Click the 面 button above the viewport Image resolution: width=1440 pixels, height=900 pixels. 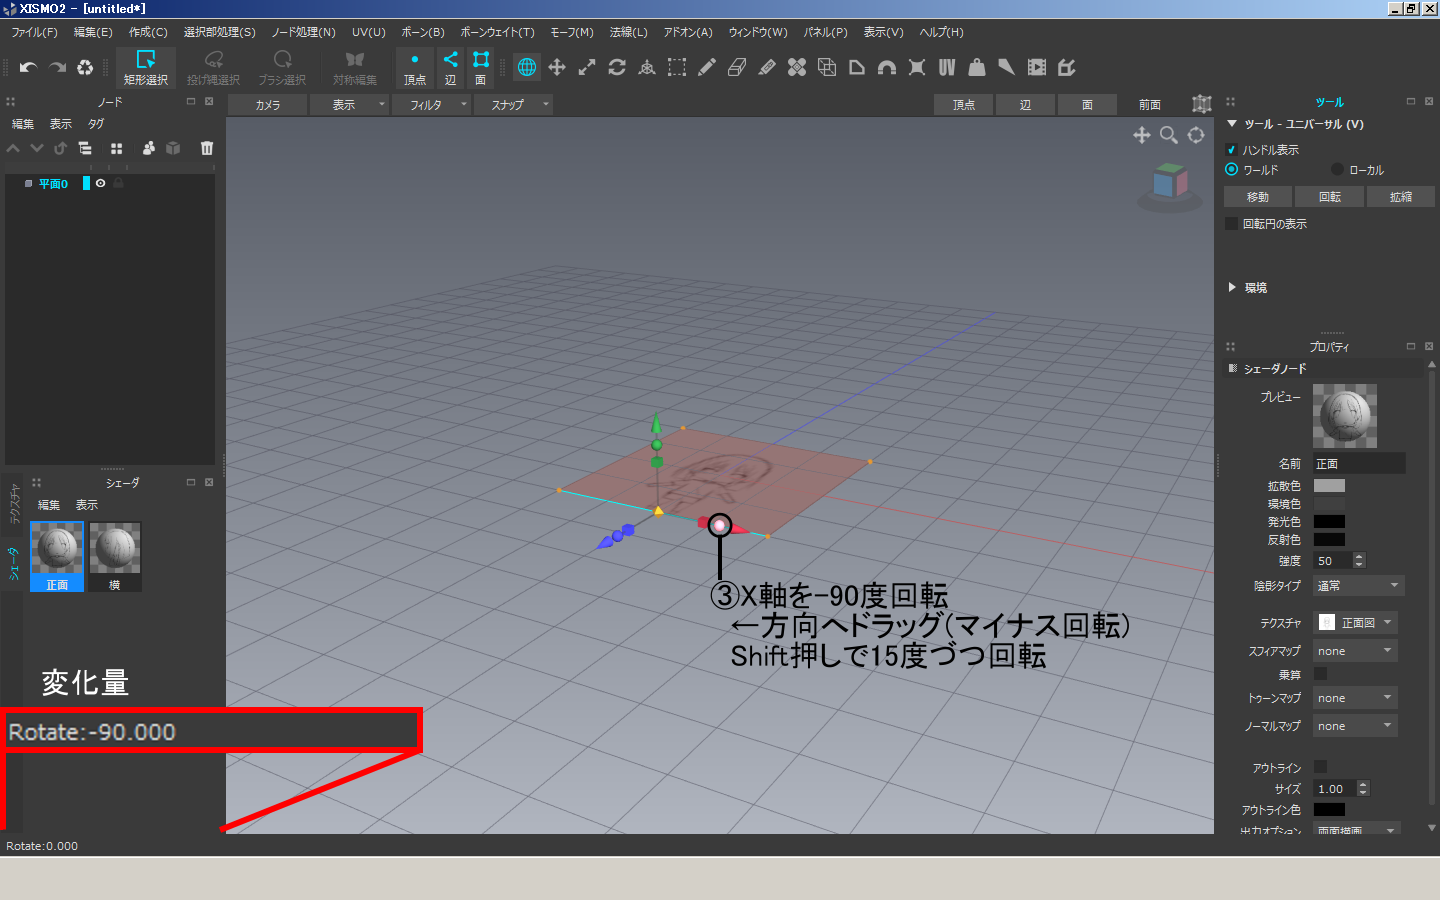click(x=1087, y=104)
